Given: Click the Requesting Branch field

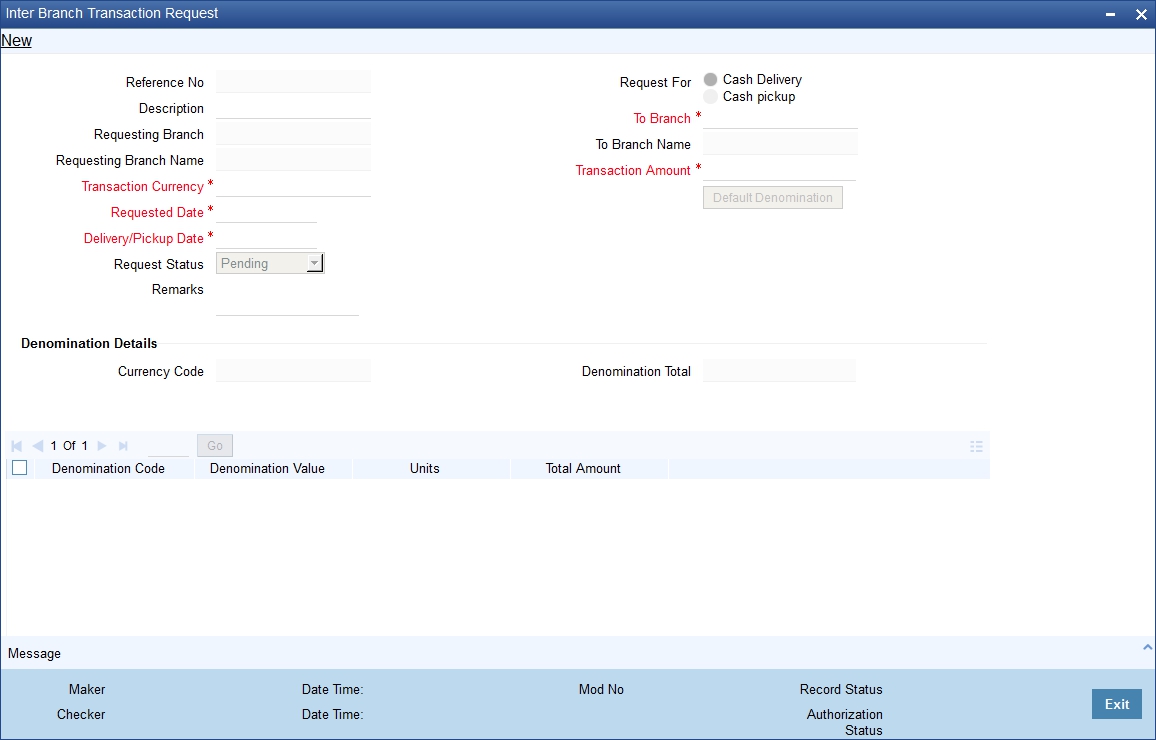Looking at the screenshot, I should click(293, 133).
